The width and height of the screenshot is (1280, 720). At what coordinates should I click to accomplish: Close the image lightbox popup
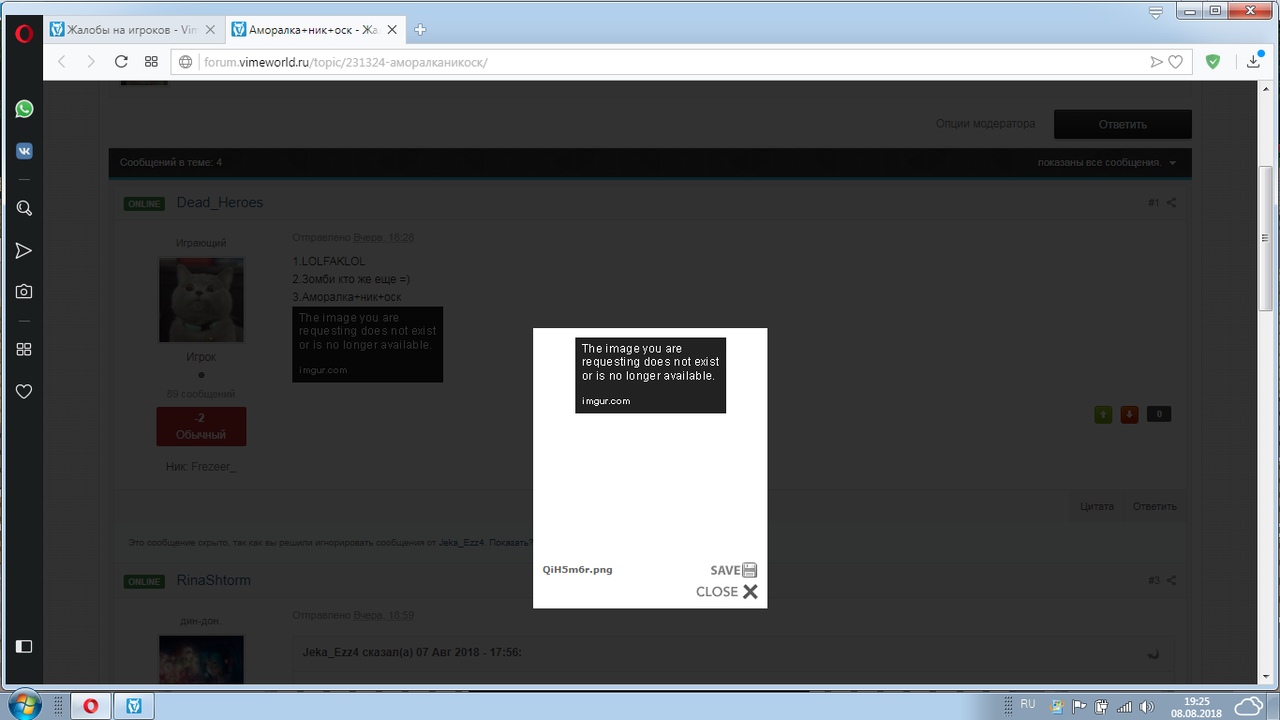tap(727, 592)
